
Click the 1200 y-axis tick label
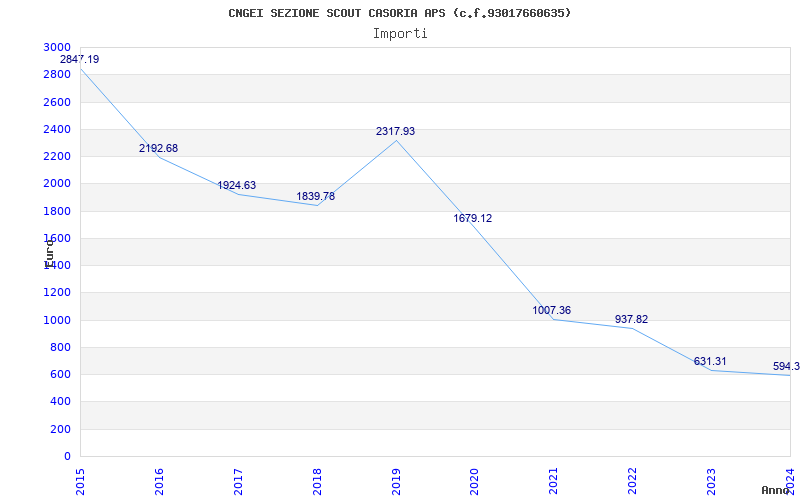click(x=57, y=293)
